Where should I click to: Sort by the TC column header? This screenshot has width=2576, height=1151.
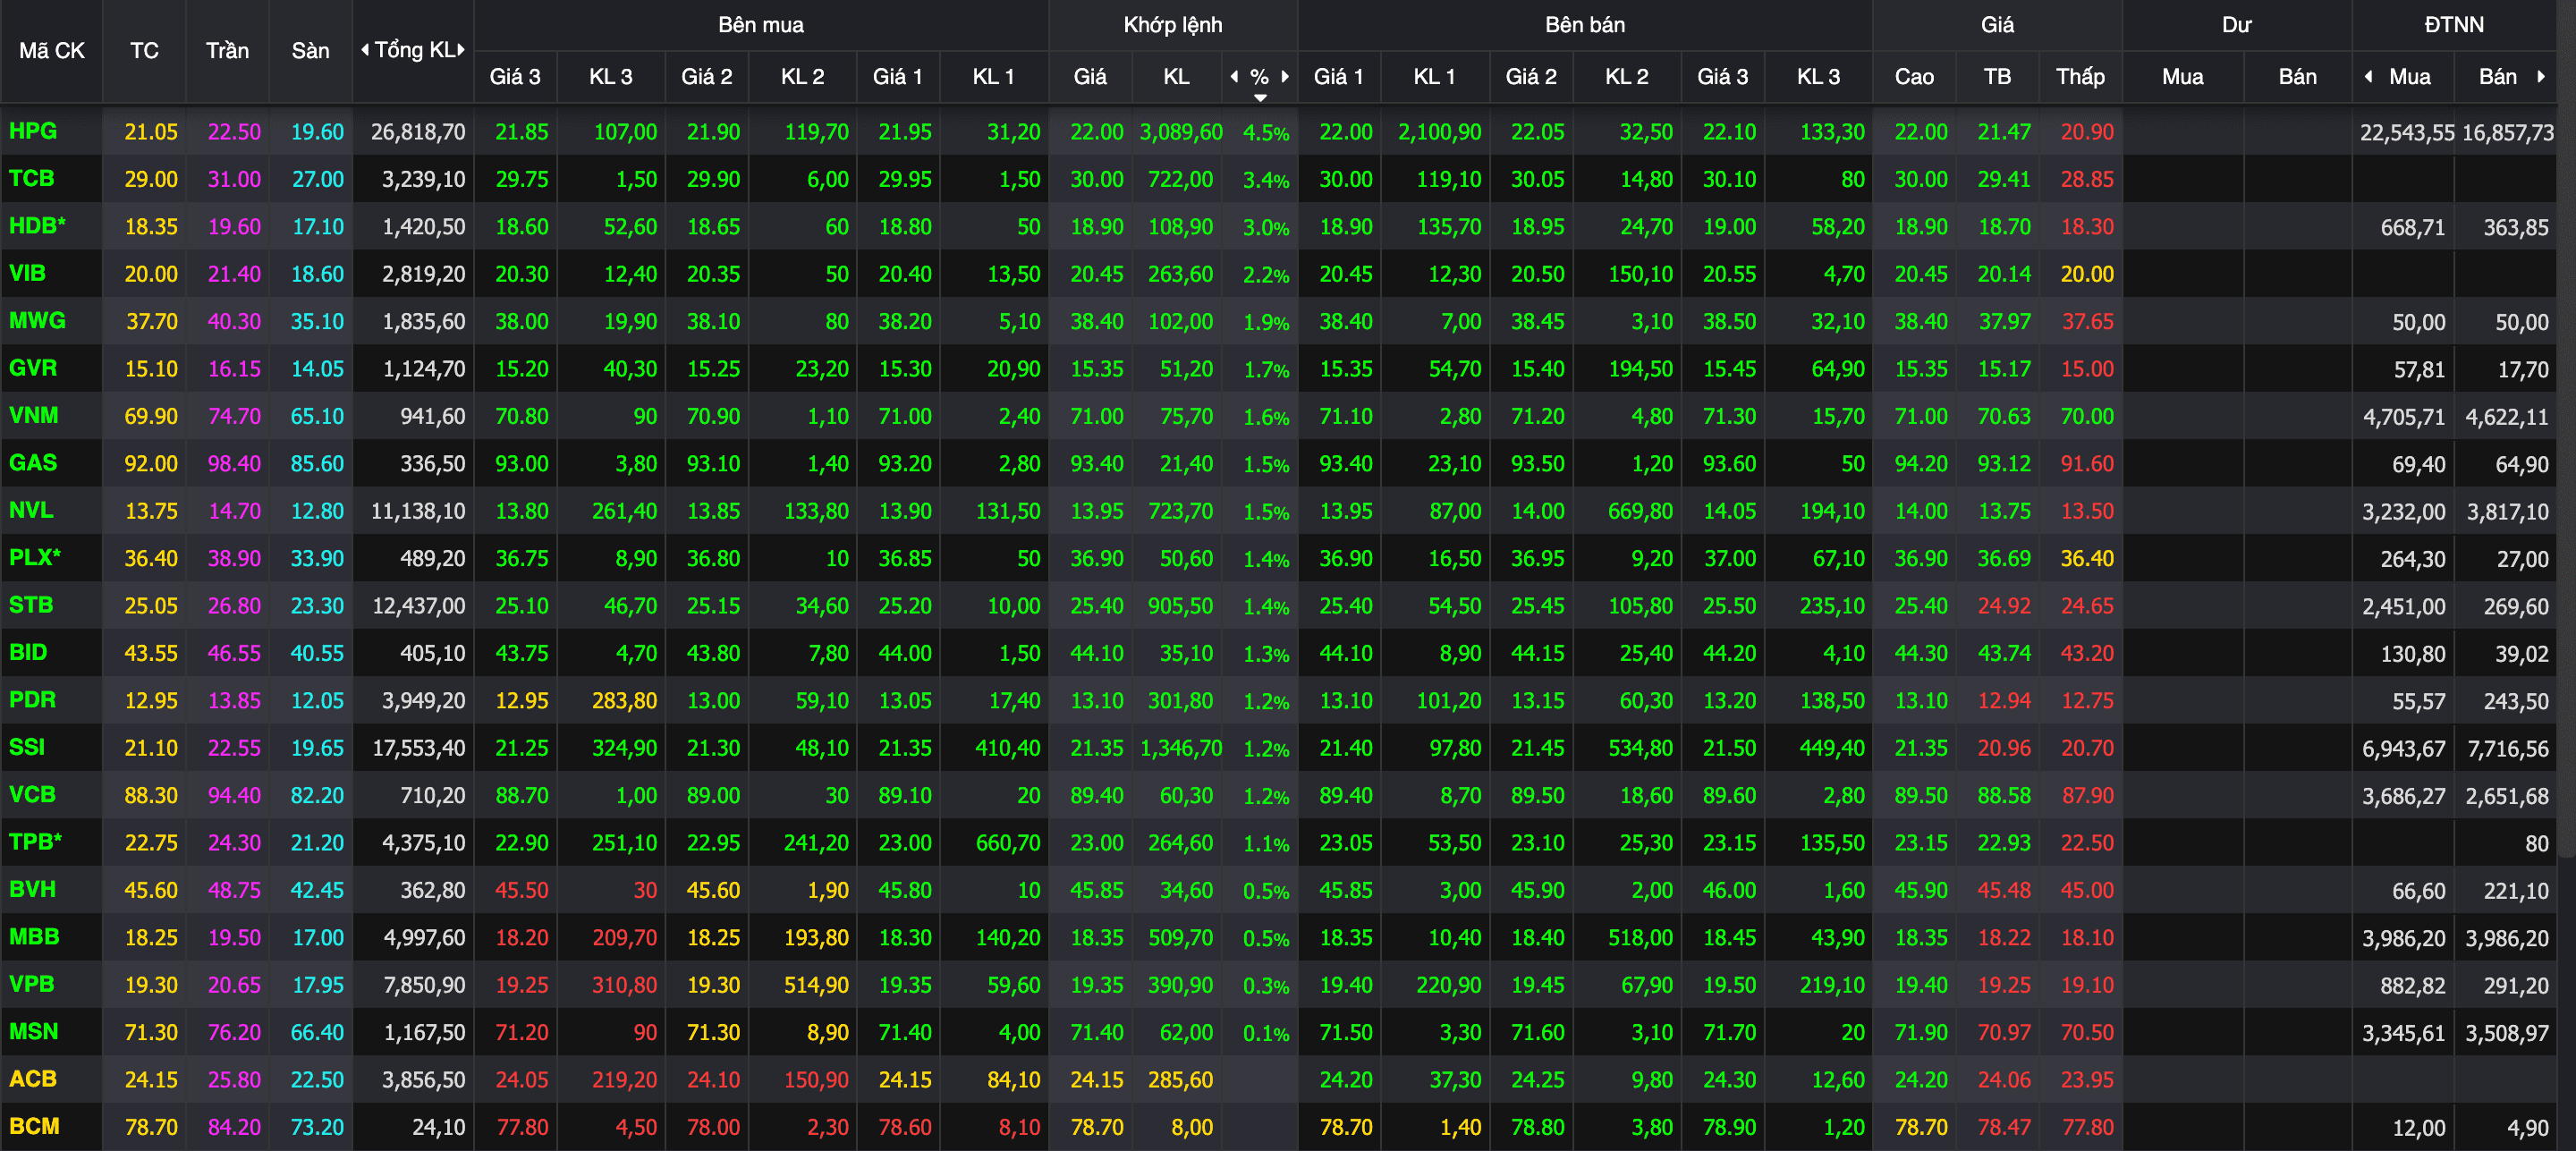pyautogui.click(x=144, y=50)
